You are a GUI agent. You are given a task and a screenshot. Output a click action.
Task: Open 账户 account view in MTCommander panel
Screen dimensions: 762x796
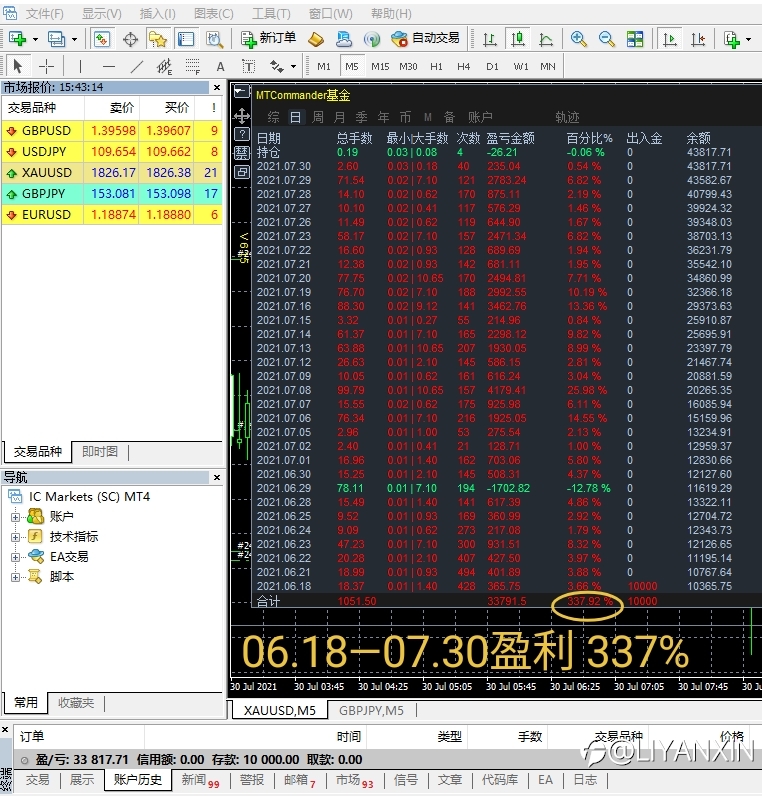481,117
